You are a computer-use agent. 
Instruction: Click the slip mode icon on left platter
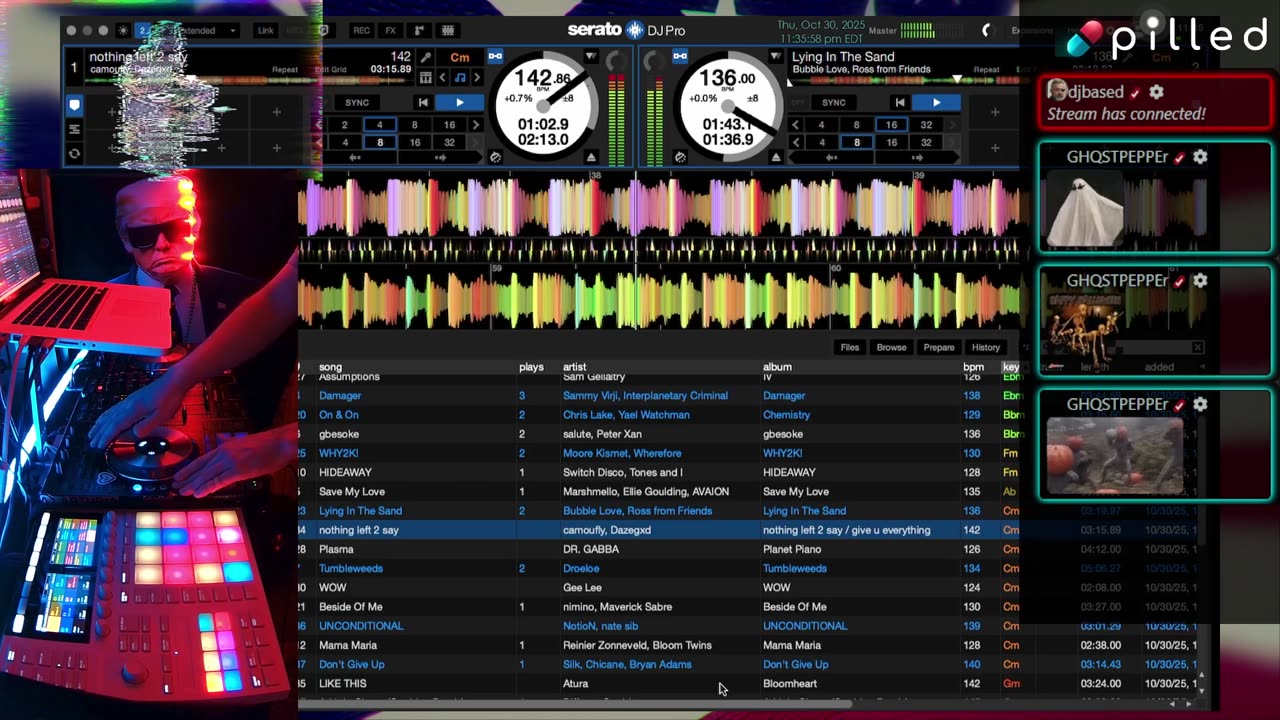(x=496, y=157)
